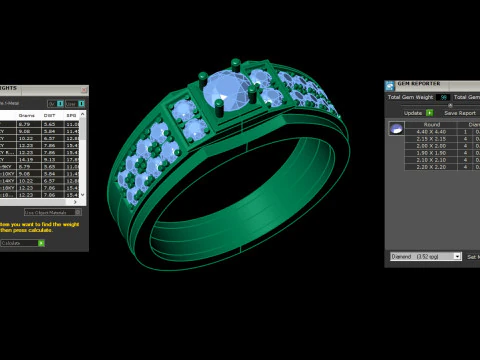The image size is (480, 360).
Task: Click quantity 1 in the 4.40 X 4.40 row
Action: [x=465, y=132]
